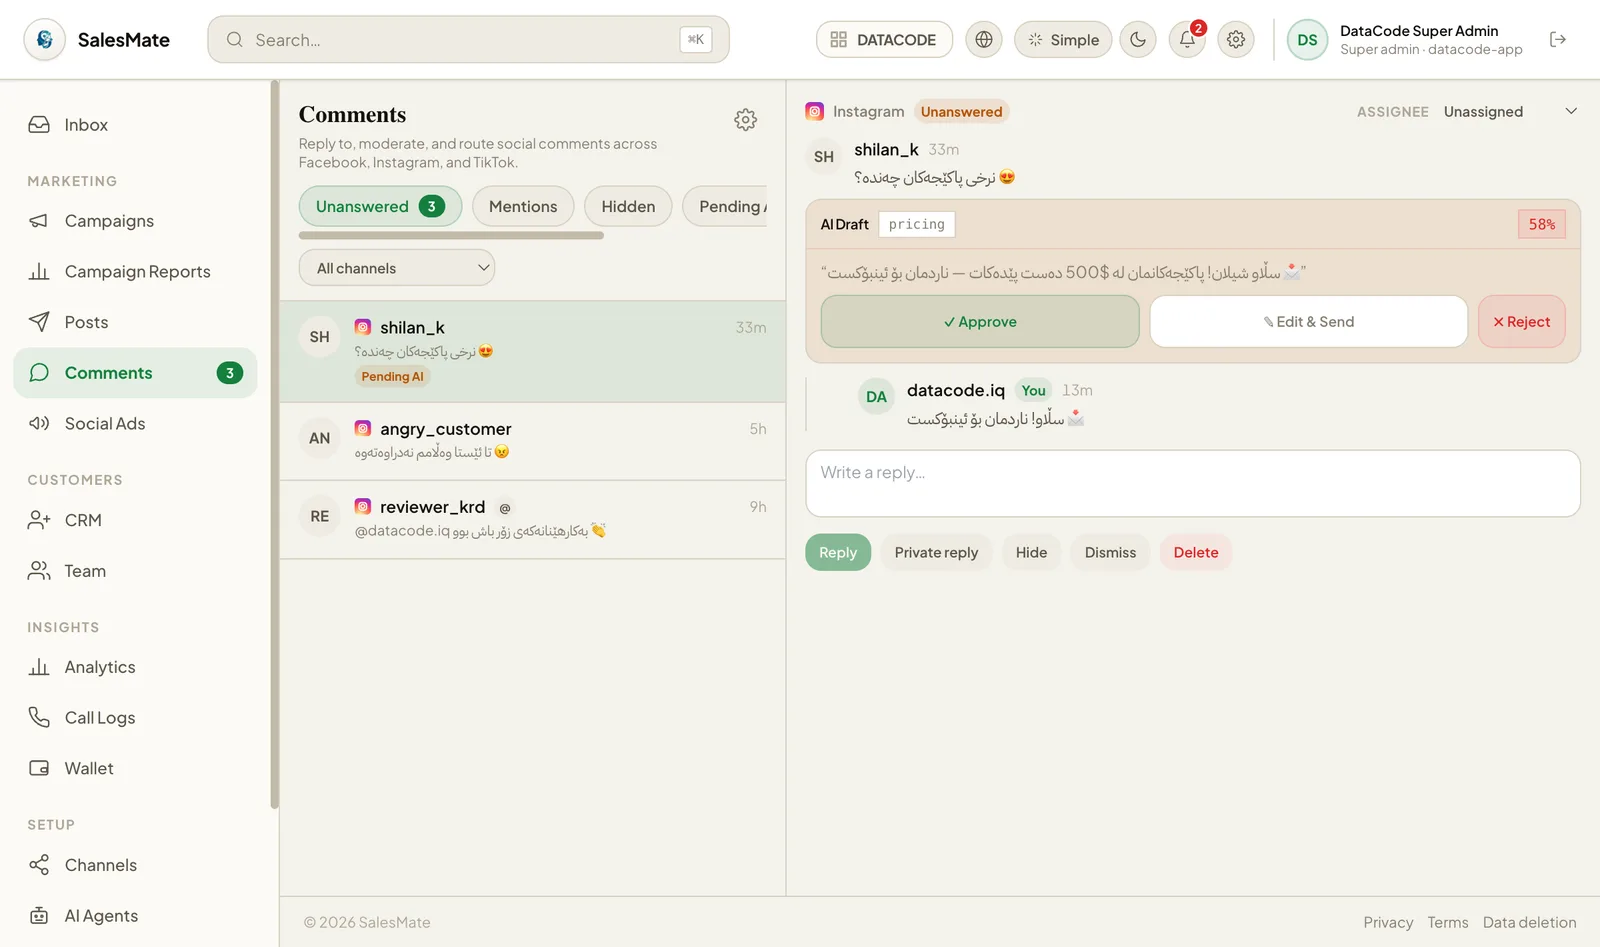Click the RE avatar for reviewer_krd

pyautogui.click(x=320, y=516)
